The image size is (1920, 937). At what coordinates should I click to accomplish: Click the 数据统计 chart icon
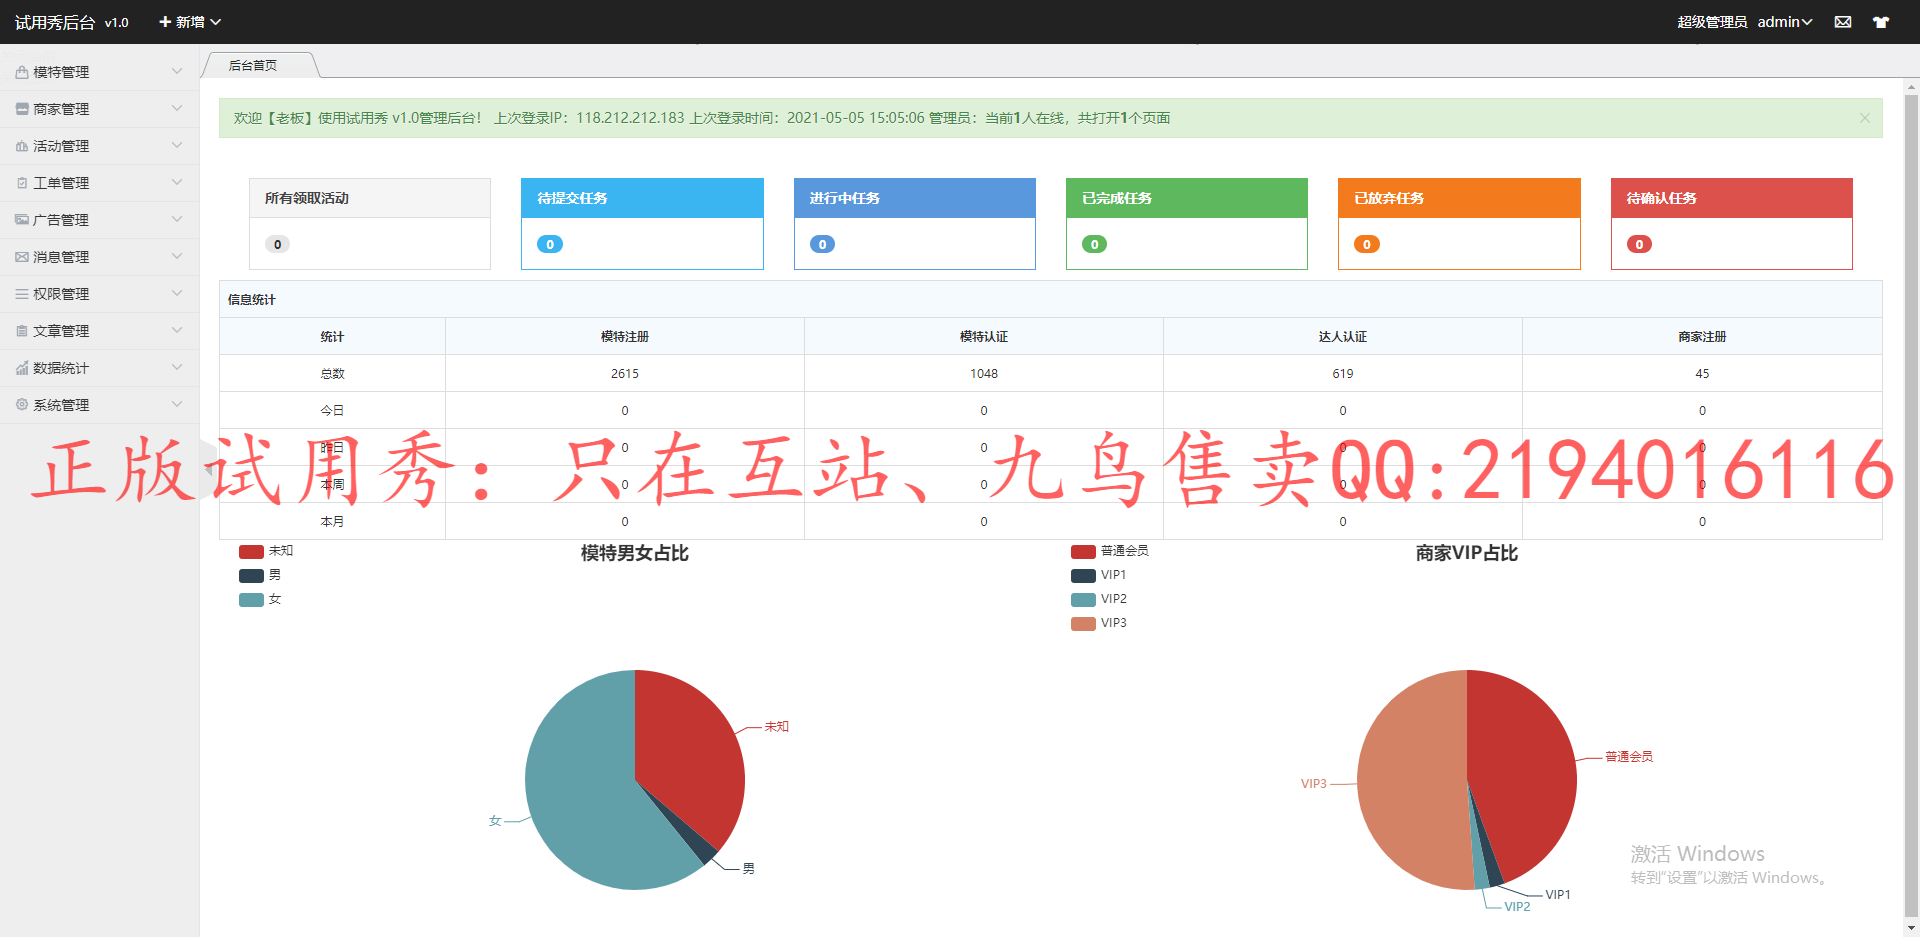(22, 368)
